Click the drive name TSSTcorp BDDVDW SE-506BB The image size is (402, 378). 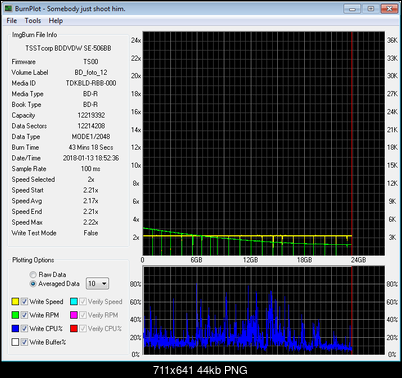(68, 48)
